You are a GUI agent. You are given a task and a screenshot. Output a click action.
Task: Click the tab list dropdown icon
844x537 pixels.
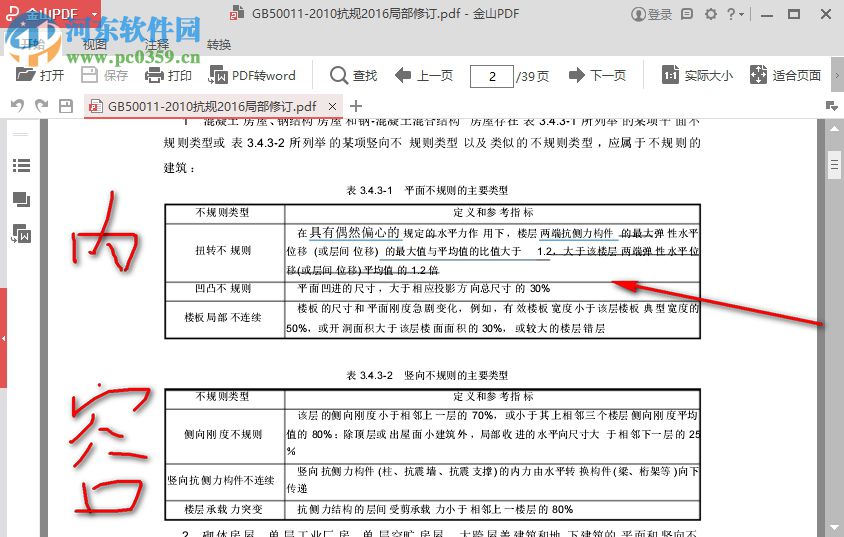pyautogui.click(x=832, y=106)
